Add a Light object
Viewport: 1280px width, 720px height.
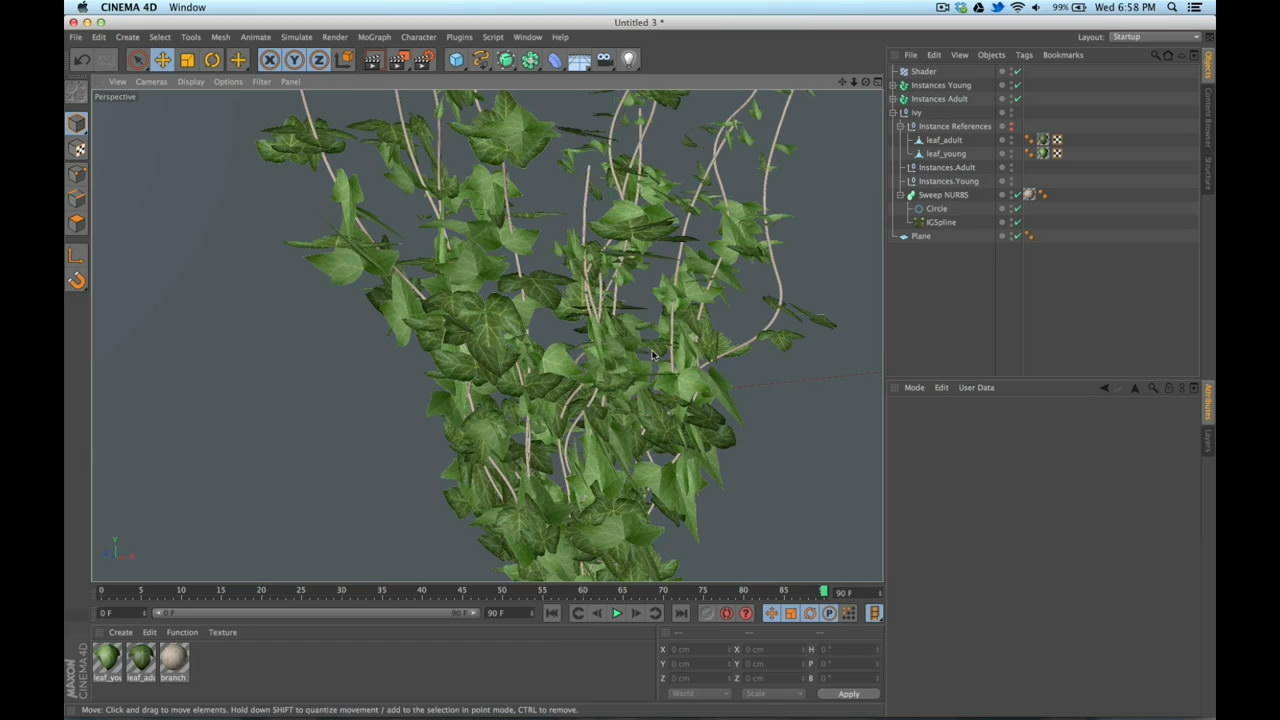629,60
